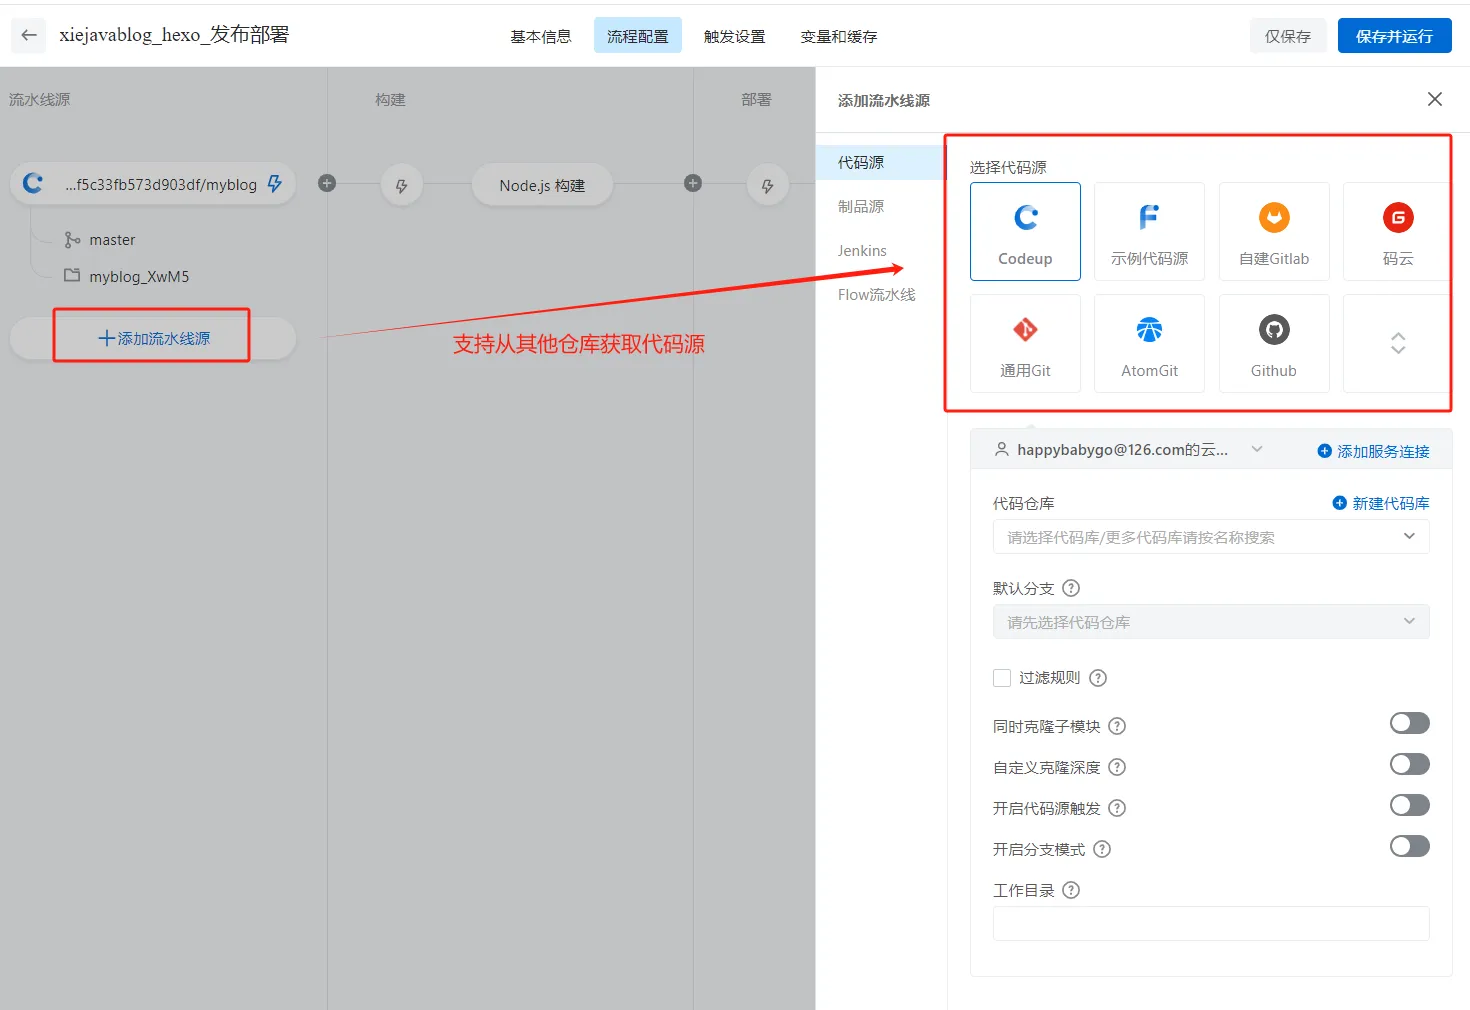Select the 码云 (Gitee) code source
Viewport: 1470px width, 1010px height.
tap(1396, 230)
